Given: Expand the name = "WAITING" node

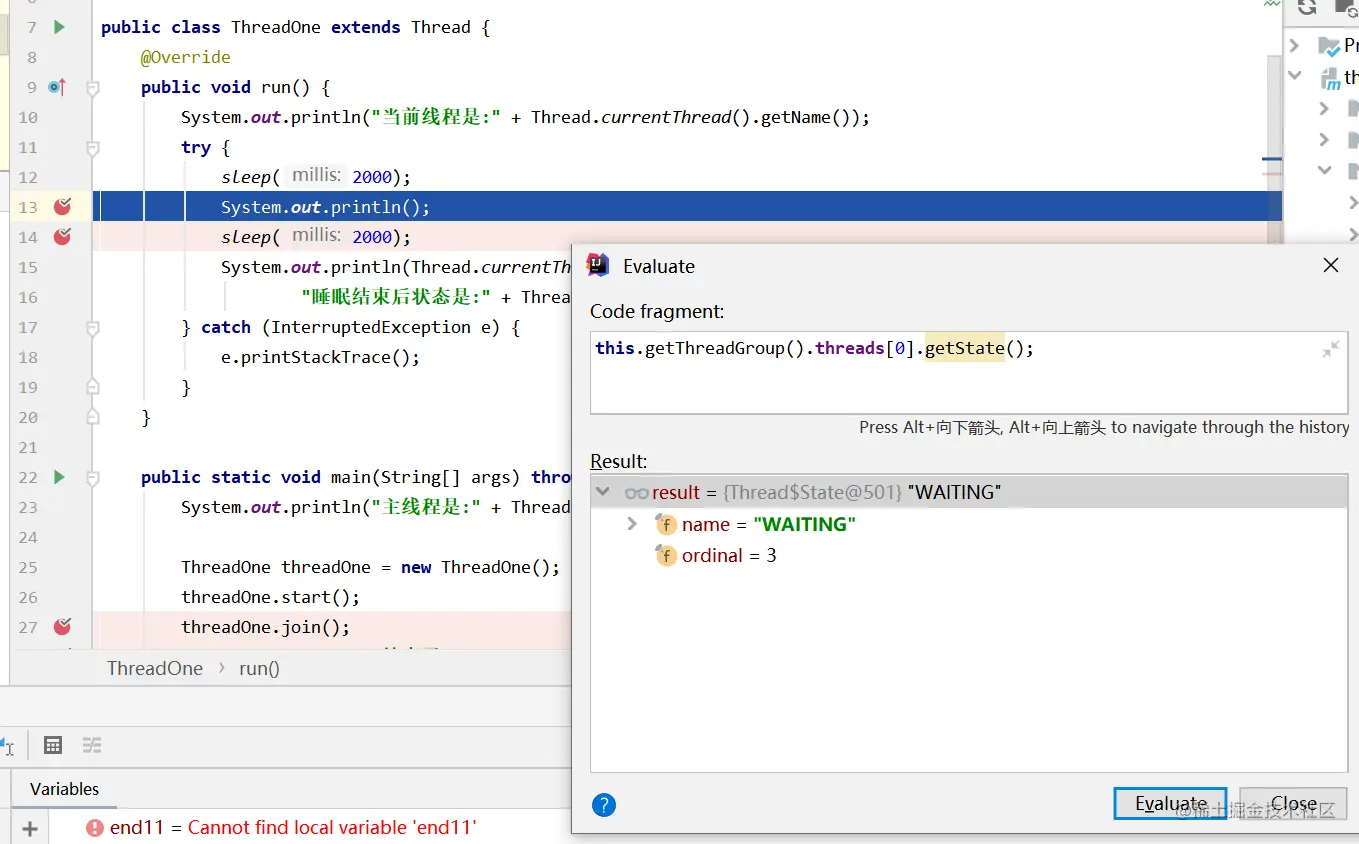Looking at the screenshot, I should (631, 524).
